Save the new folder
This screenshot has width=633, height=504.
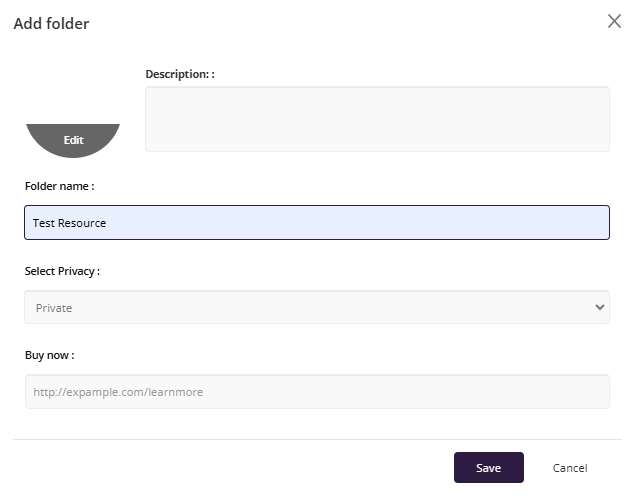(488, 468)
